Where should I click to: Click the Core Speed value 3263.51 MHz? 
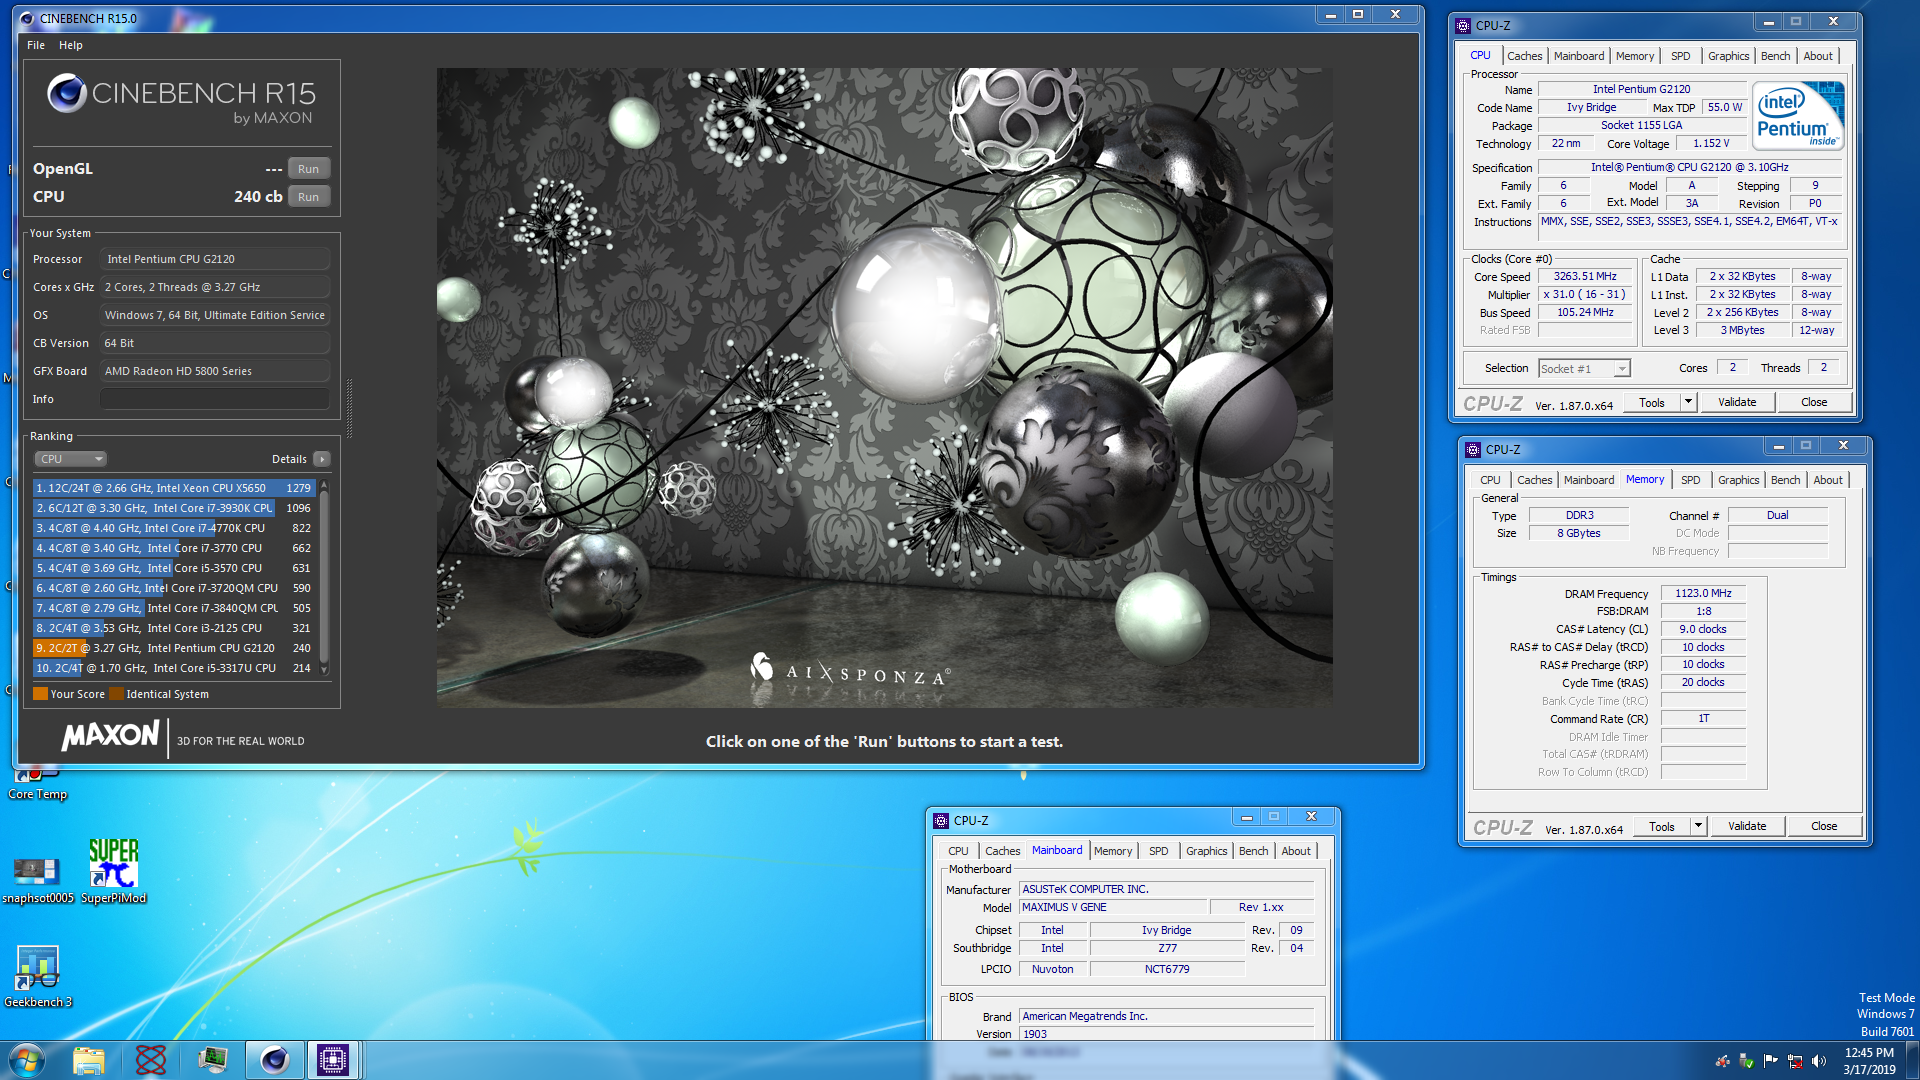coord(1585,276)
